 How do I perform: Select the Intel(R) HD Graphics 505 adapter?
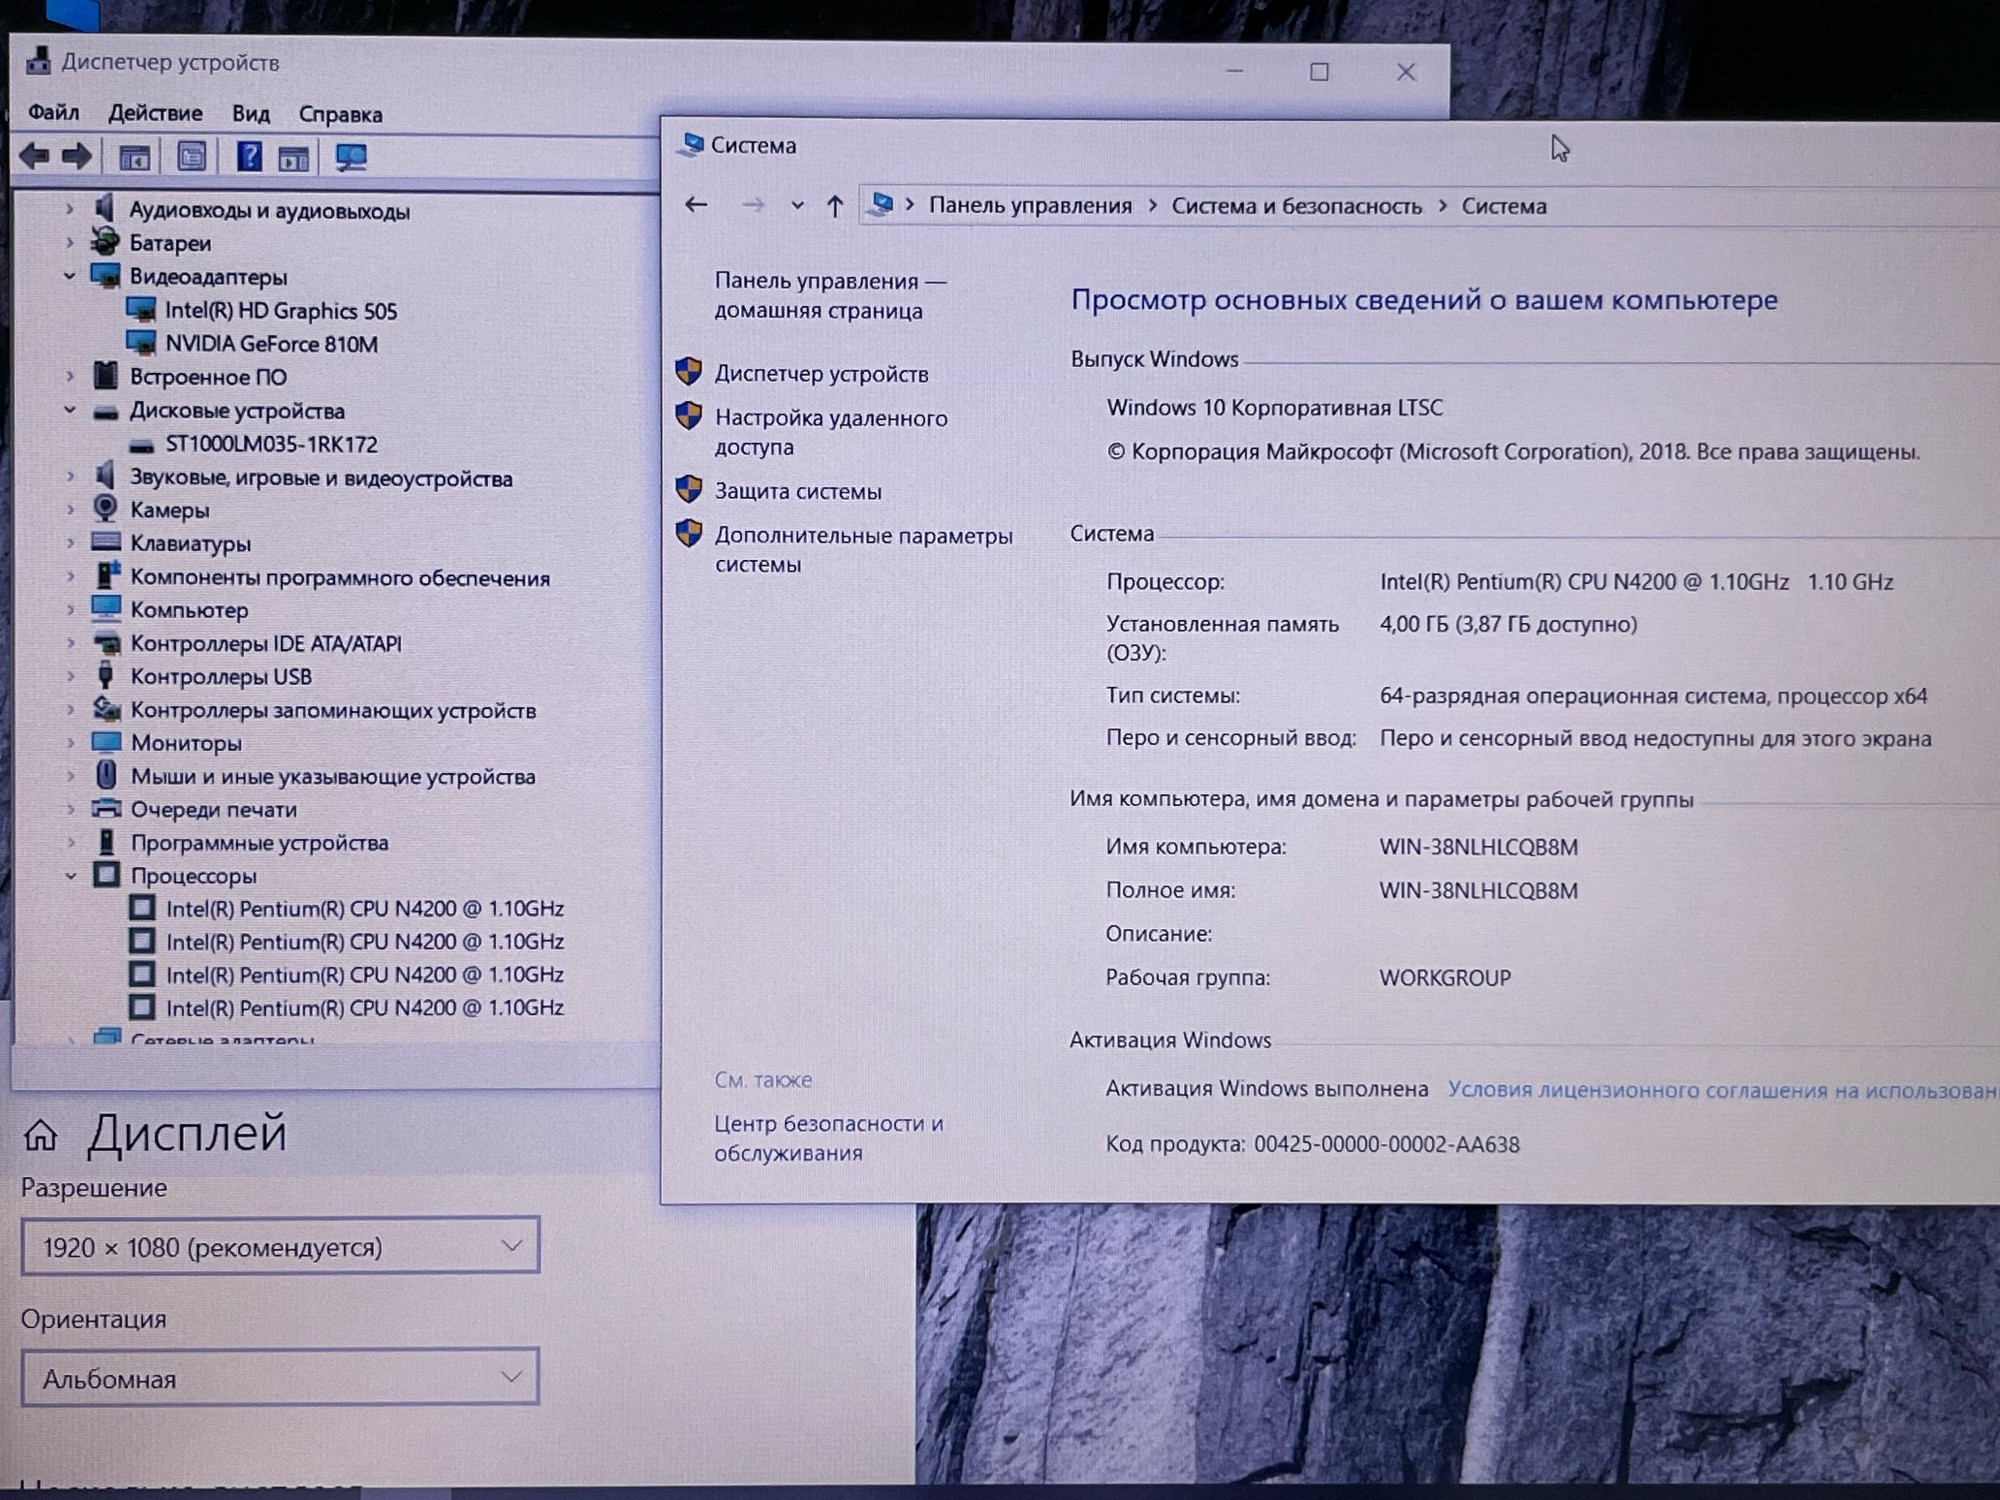point(281,311)
